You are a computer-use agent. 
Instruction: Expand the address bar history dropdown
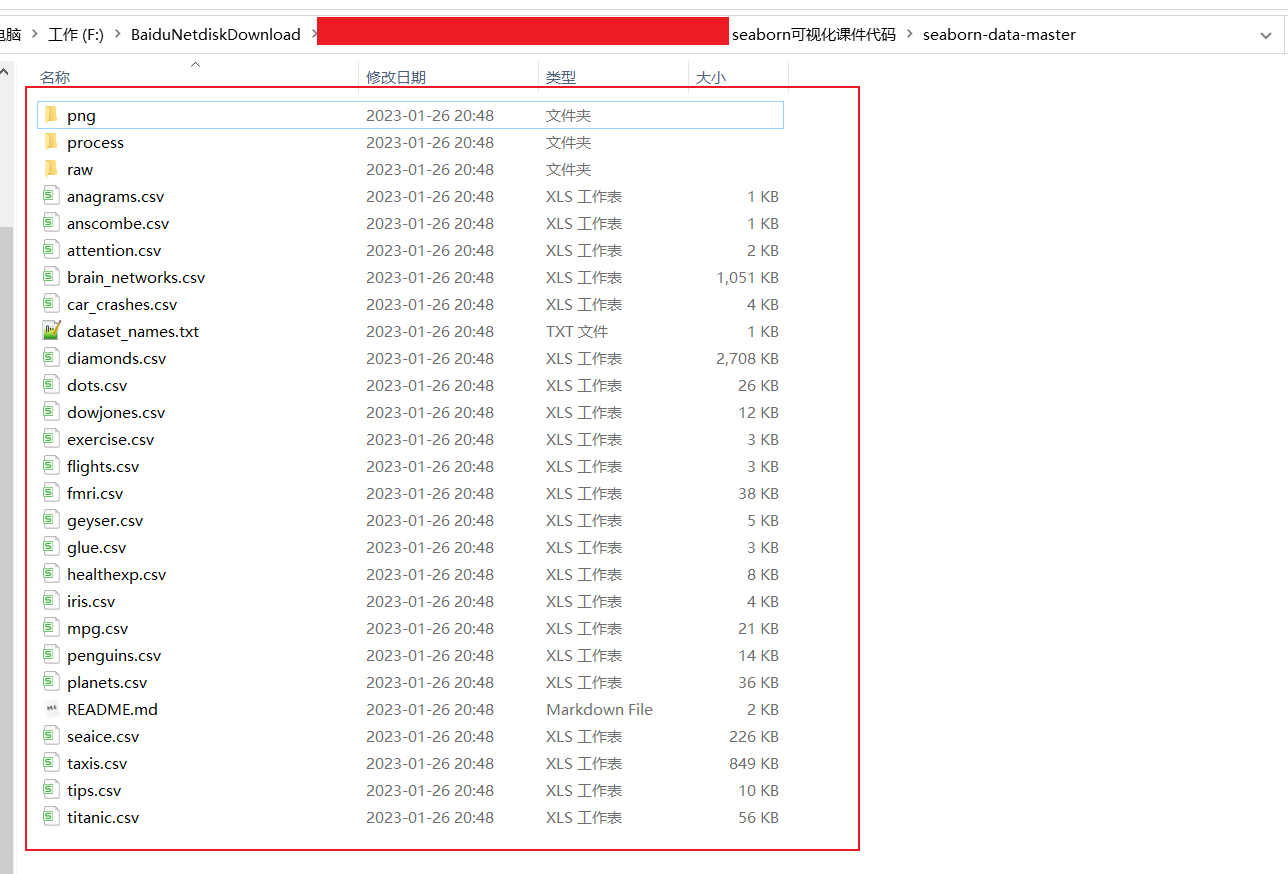coord(1266,34)
